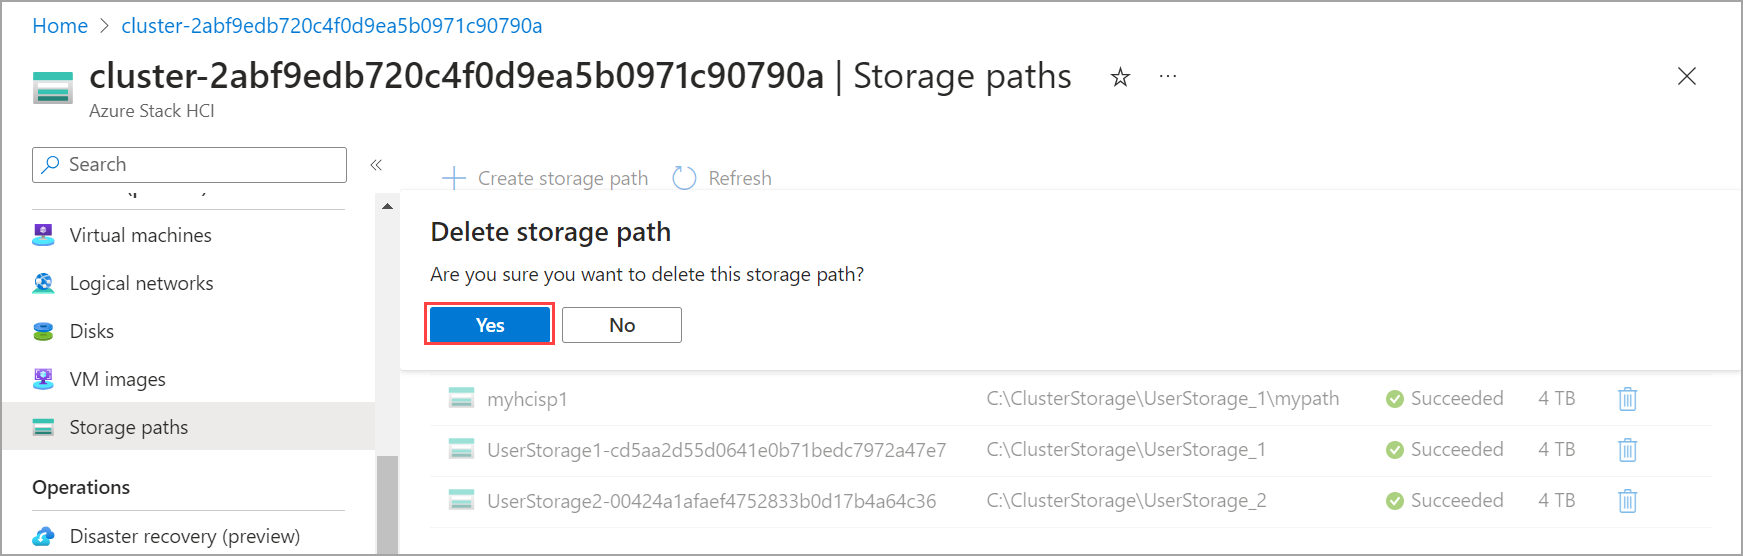Open Disaster recovery (preview) item
Viewport: 1743px width, 556px height.
tap(184, 536)
